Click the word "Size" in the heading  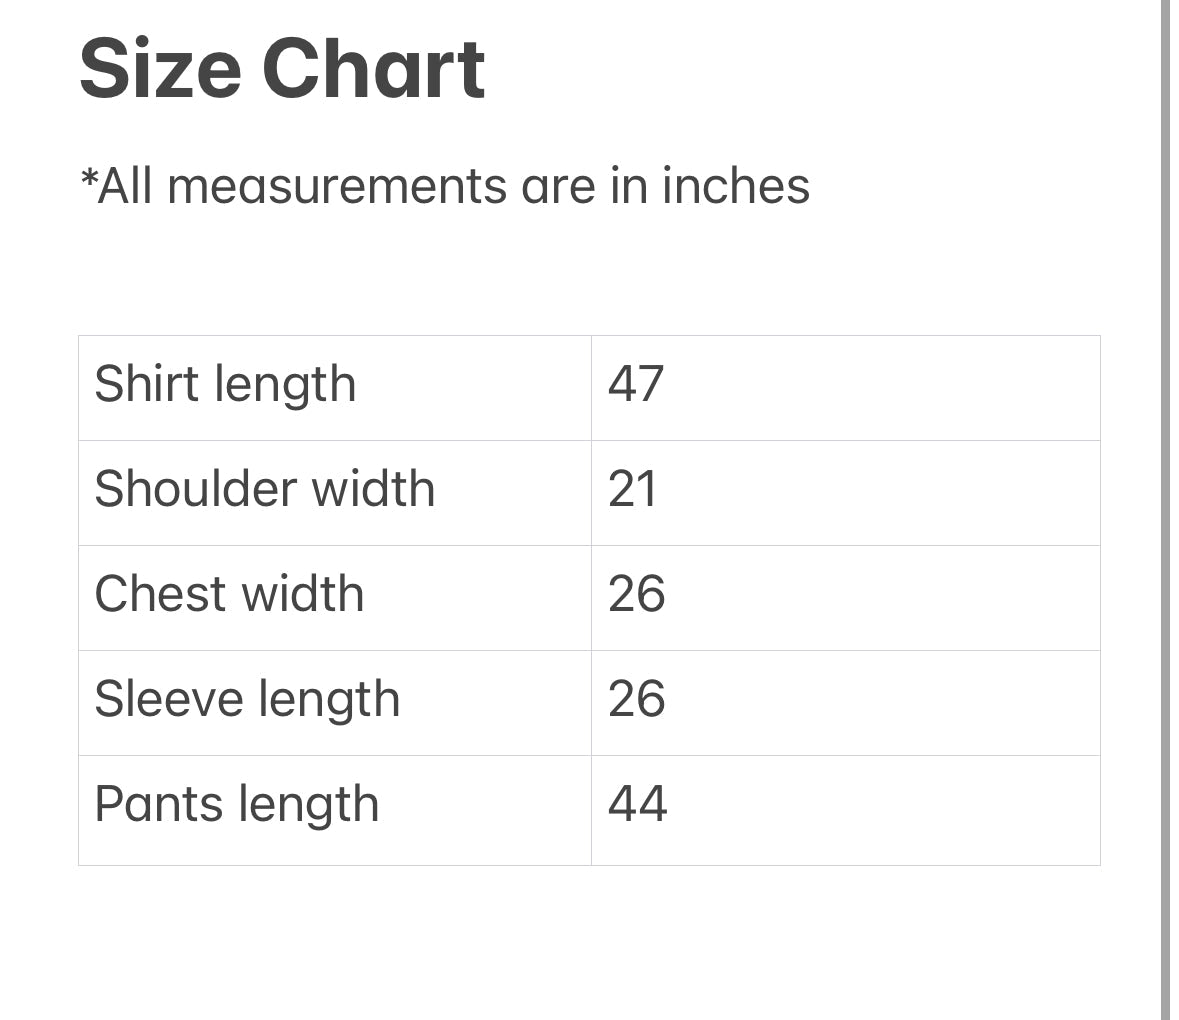pyautogui.click(x=160, y=70)
